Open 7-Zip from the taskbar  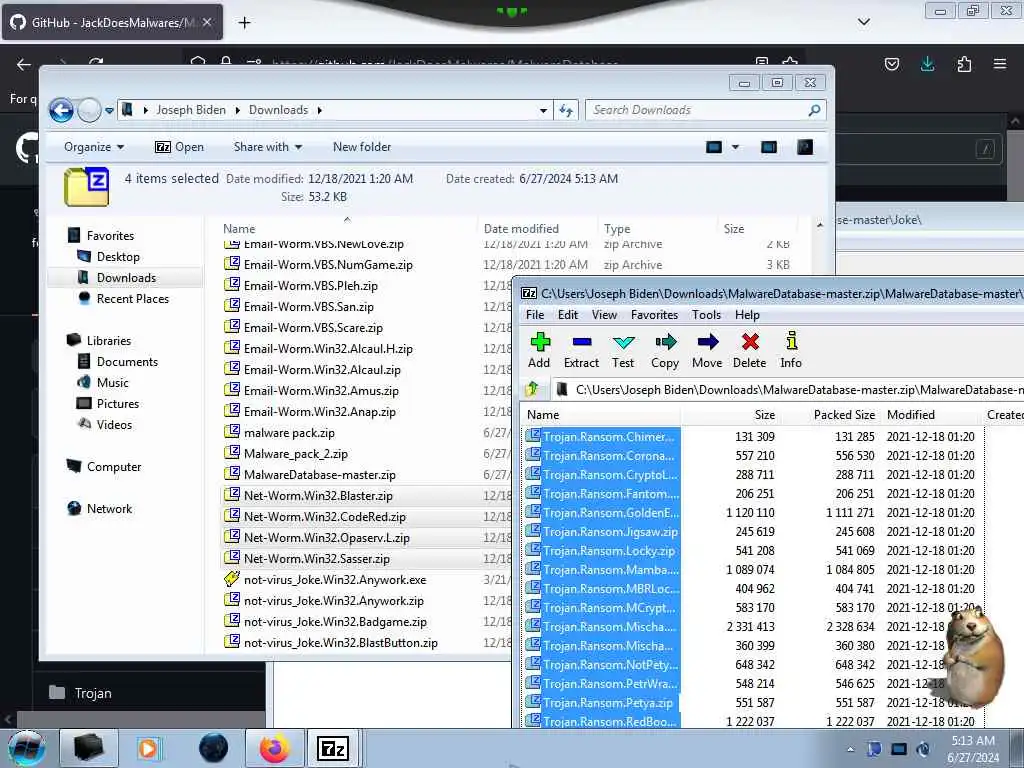coord(332,748)
